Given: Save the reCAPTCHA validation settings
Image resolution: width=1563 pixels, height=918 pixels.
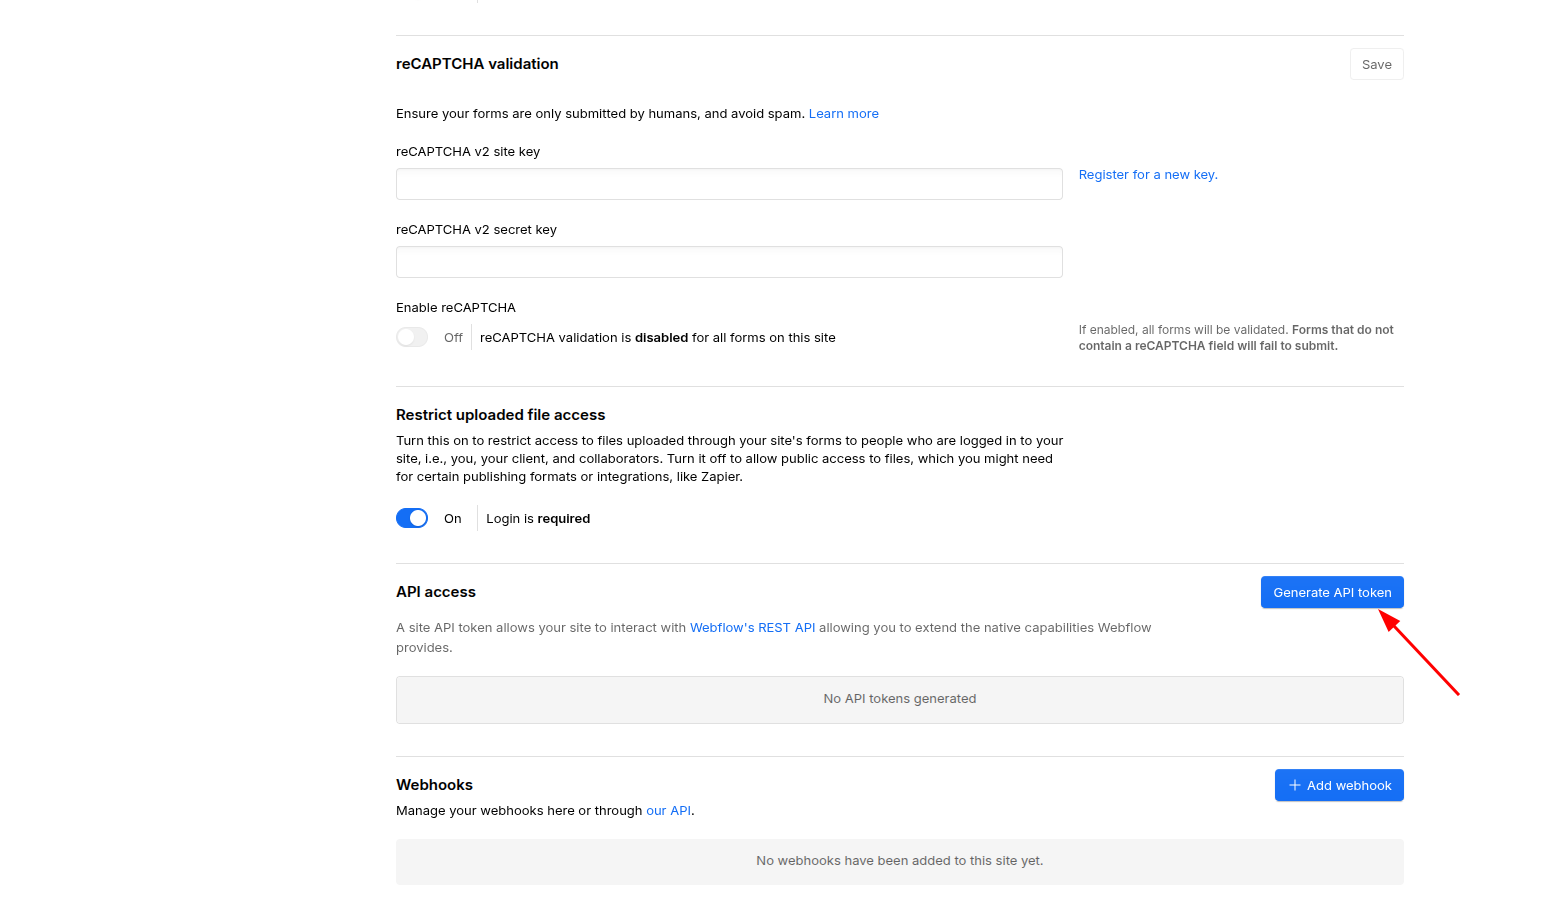Looking at the screenshot, I should 1376,65.
